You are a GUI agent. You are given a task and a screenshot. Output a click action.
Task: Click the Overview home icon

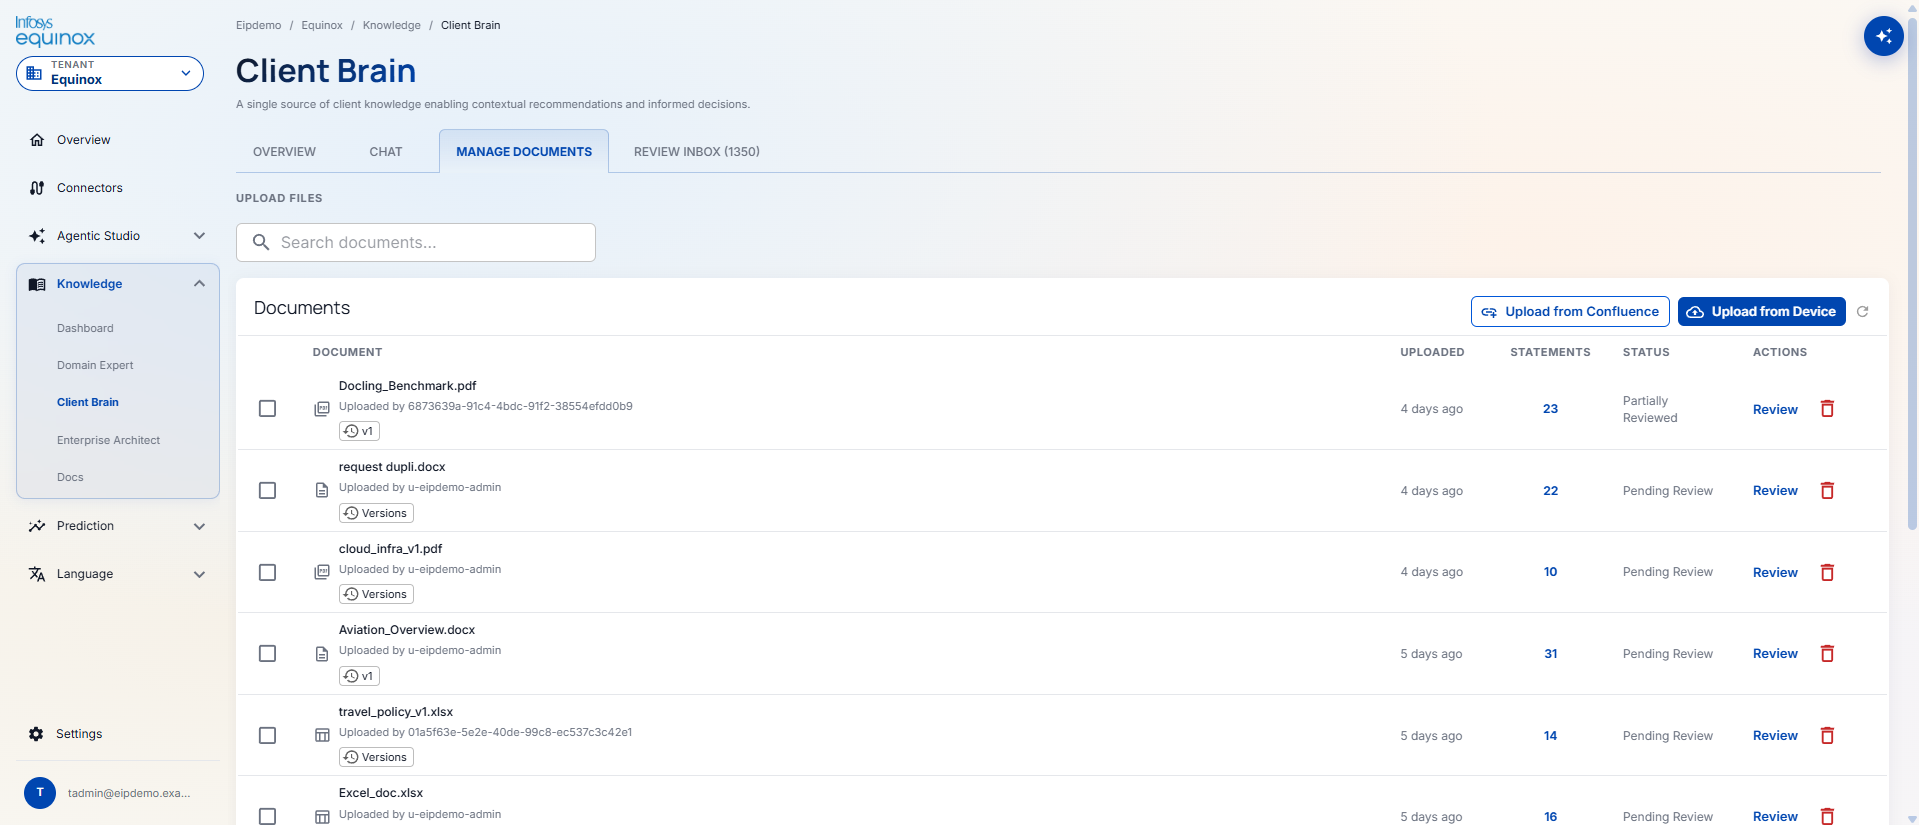point(37,140)
